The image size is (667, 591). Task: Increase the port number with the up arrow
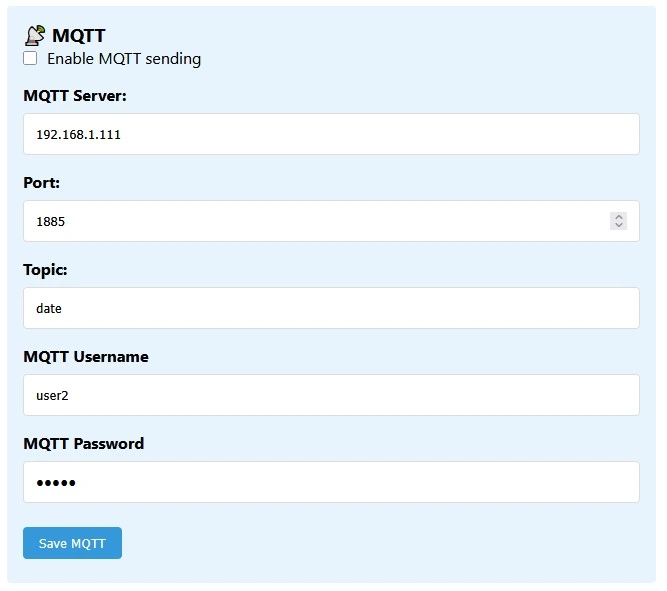click(619, 216)
